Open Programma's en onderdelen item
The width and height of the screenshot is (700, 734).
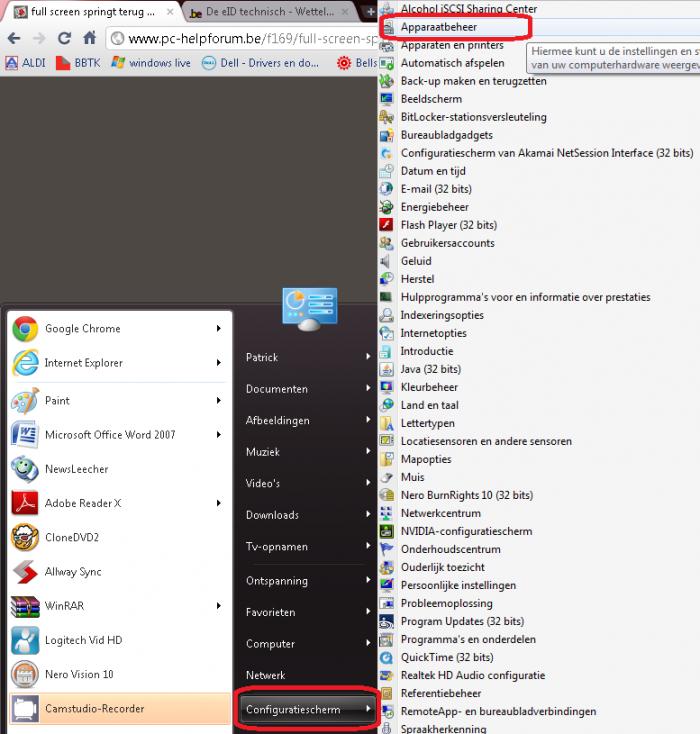(468, 639)
